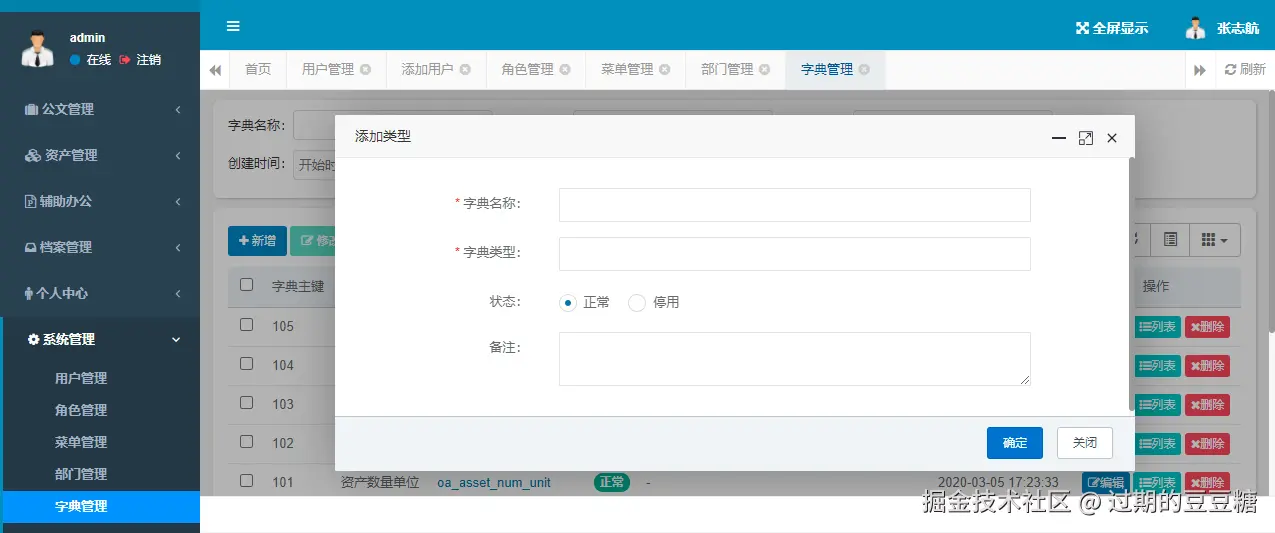This screenshot has width=1275, height=533.
Task: Open the columns dropdown grid button
Action: (x=1216, y=240)
